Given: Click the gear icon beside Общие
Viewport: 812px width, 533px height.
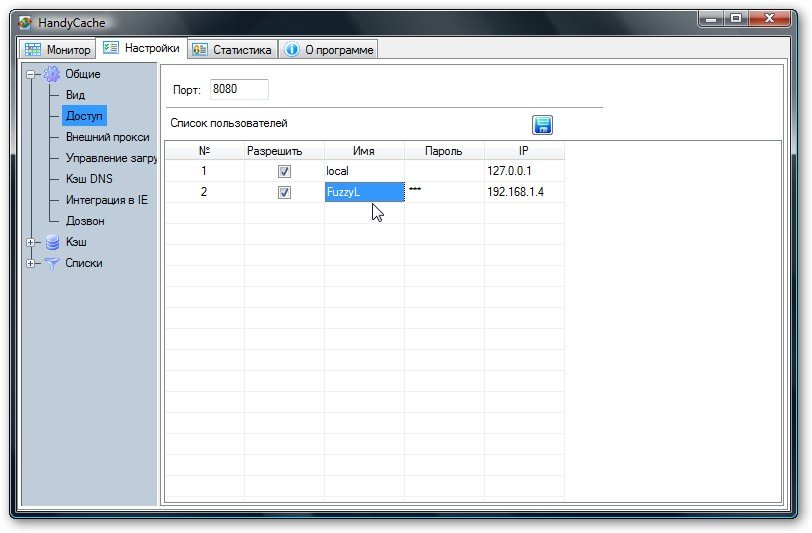Looking at the screenshot, I should tap(52, 74).
